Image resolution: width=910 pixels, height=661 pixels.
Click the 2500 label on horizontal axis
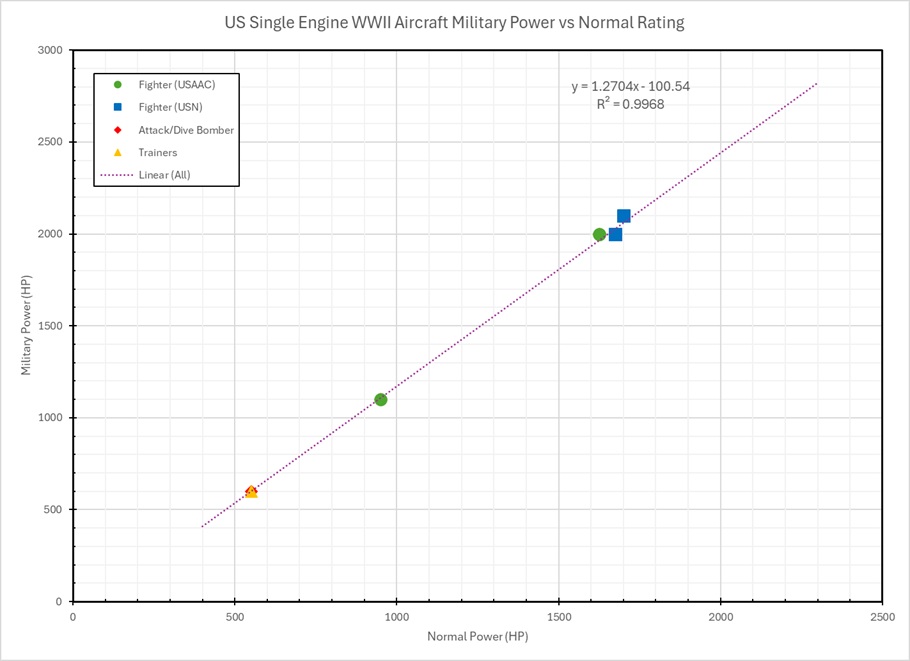(x=881, y=616)
